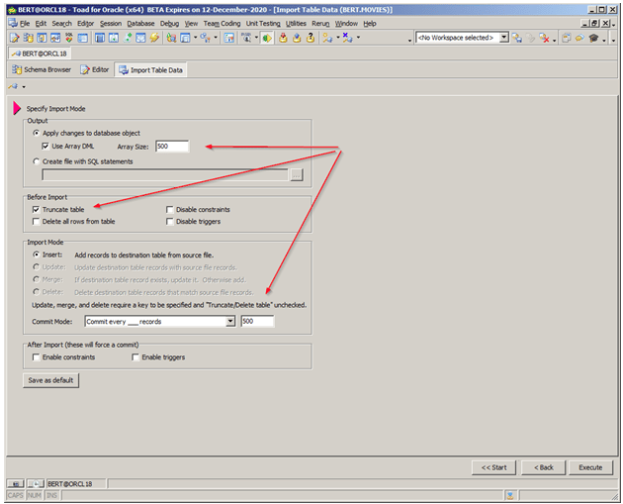Click the browse button for SQL file path
623x504 pixels.
click(x=296, y=174)
